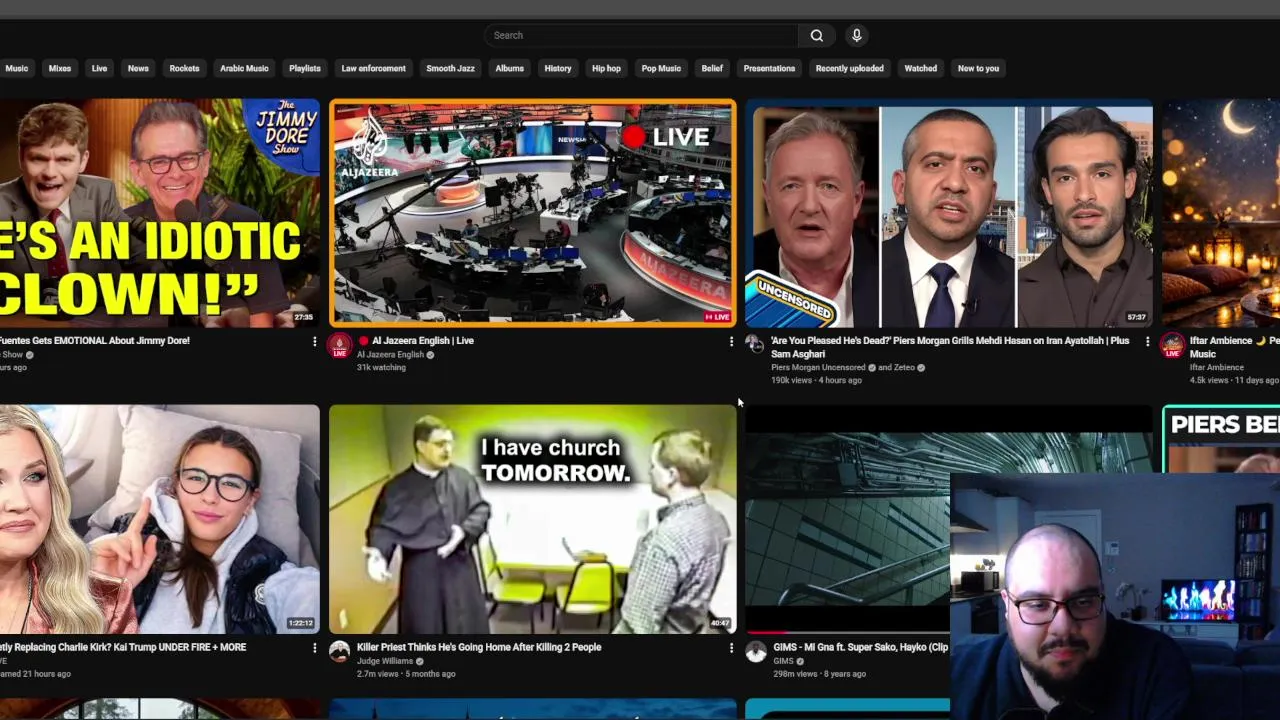Select the Hip hop filter chip
The image size is (1280, 720).
606,68
